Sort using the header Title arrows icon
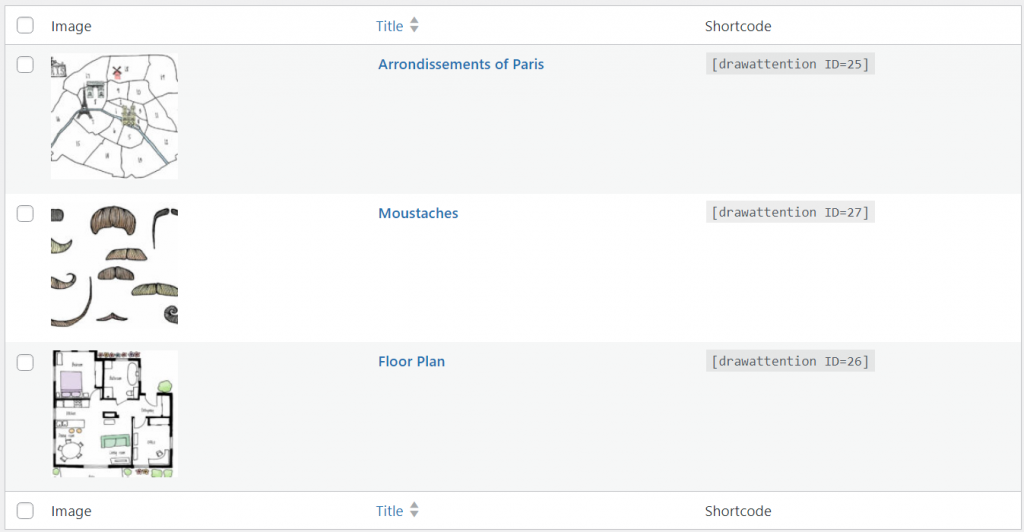 414,25
